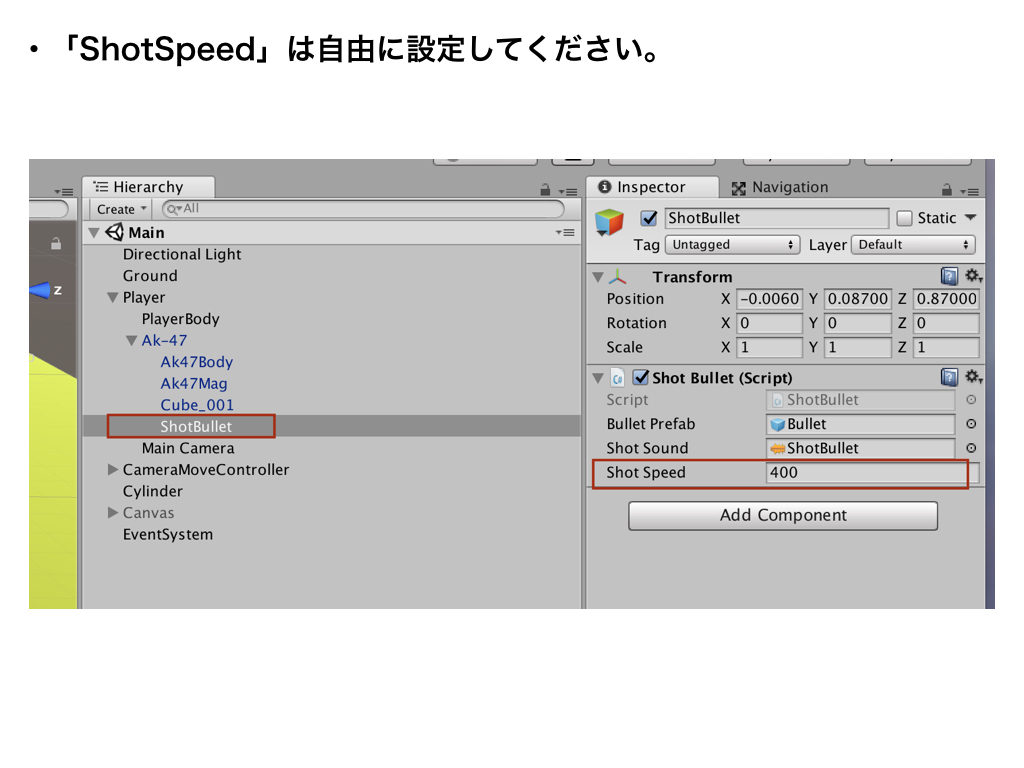Select ShotBullet row in Hierarchy
This screenshot has height=768, width=1024.
pyautogui.click(x=332, y=426)
